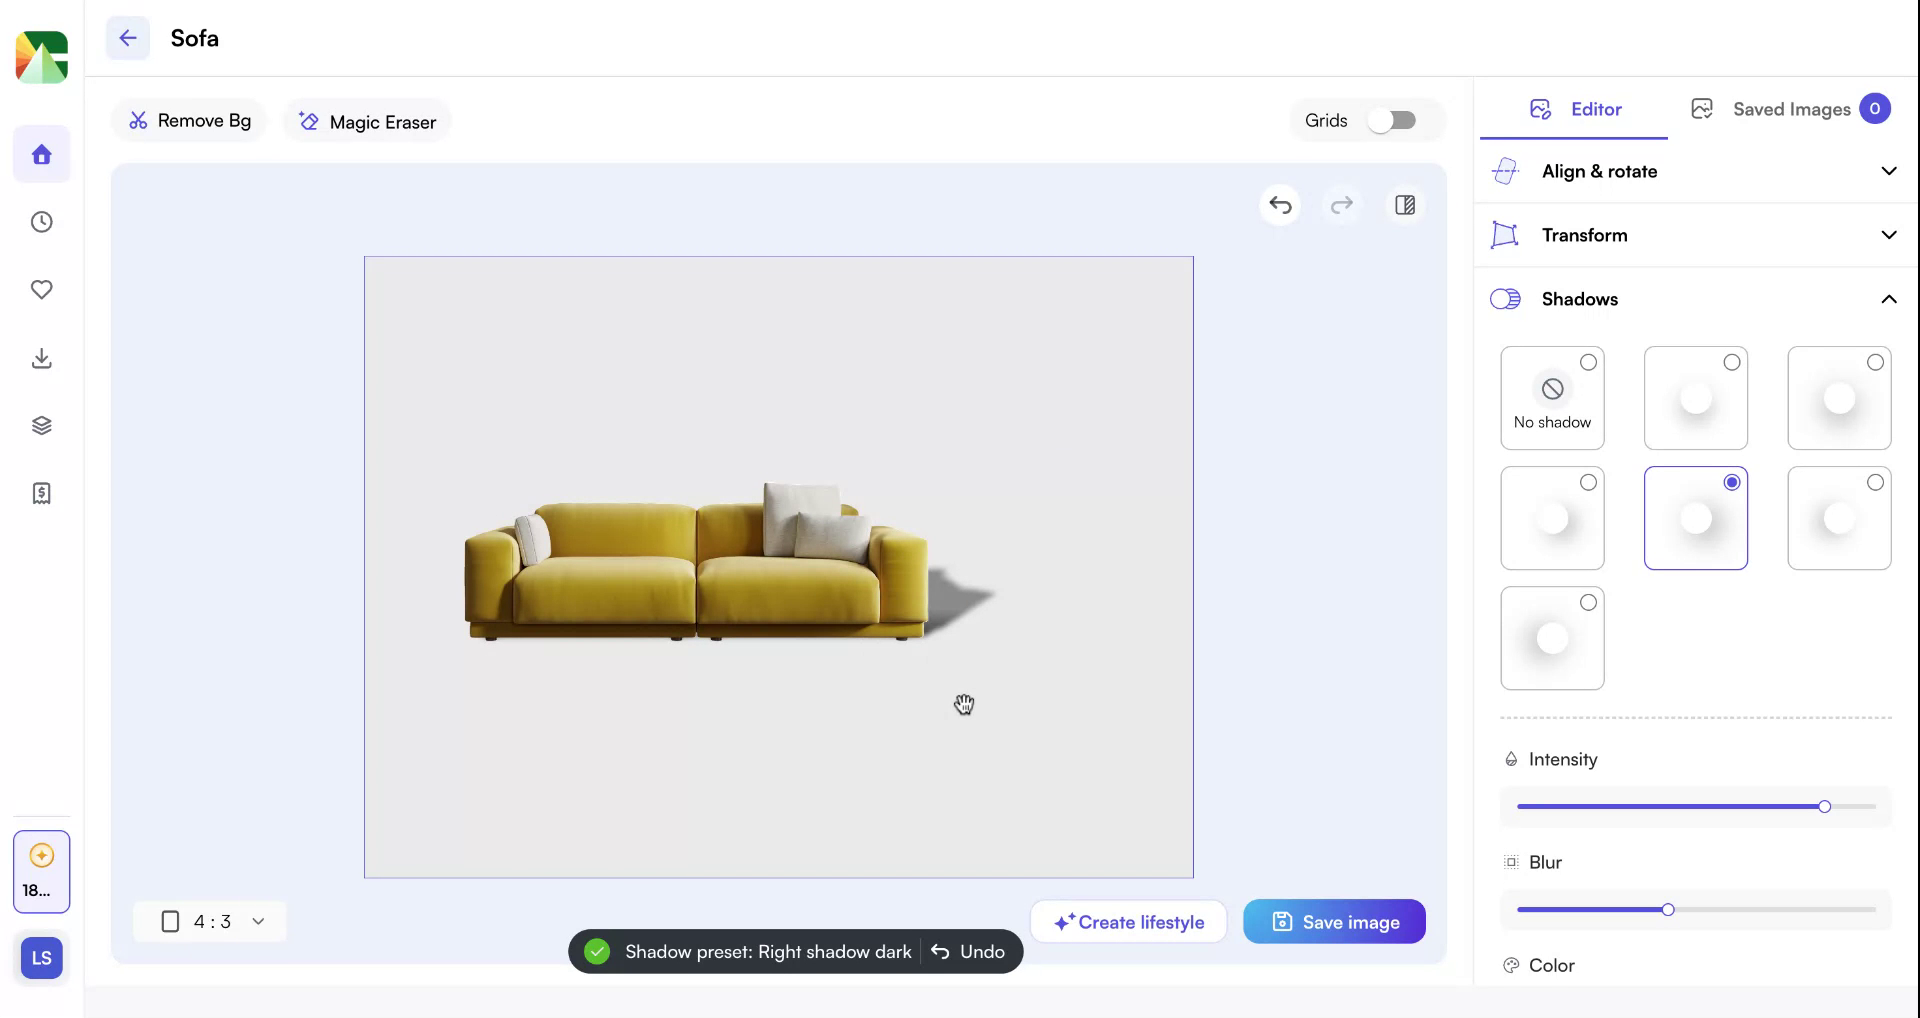Switch to the Saved Images tab

click(1790, 108)
